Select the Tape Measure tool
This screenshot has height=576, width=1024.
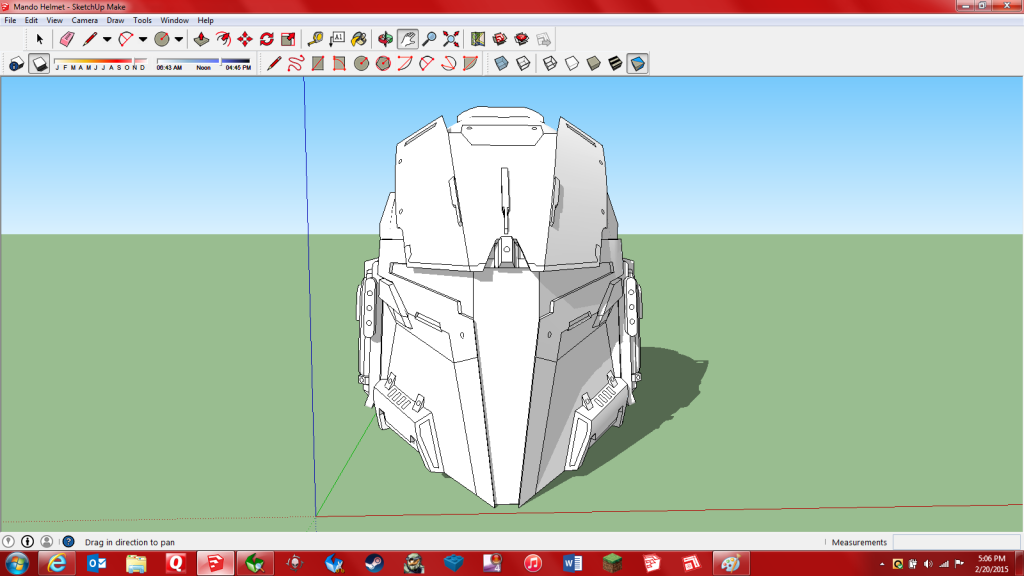coord(315,39)
